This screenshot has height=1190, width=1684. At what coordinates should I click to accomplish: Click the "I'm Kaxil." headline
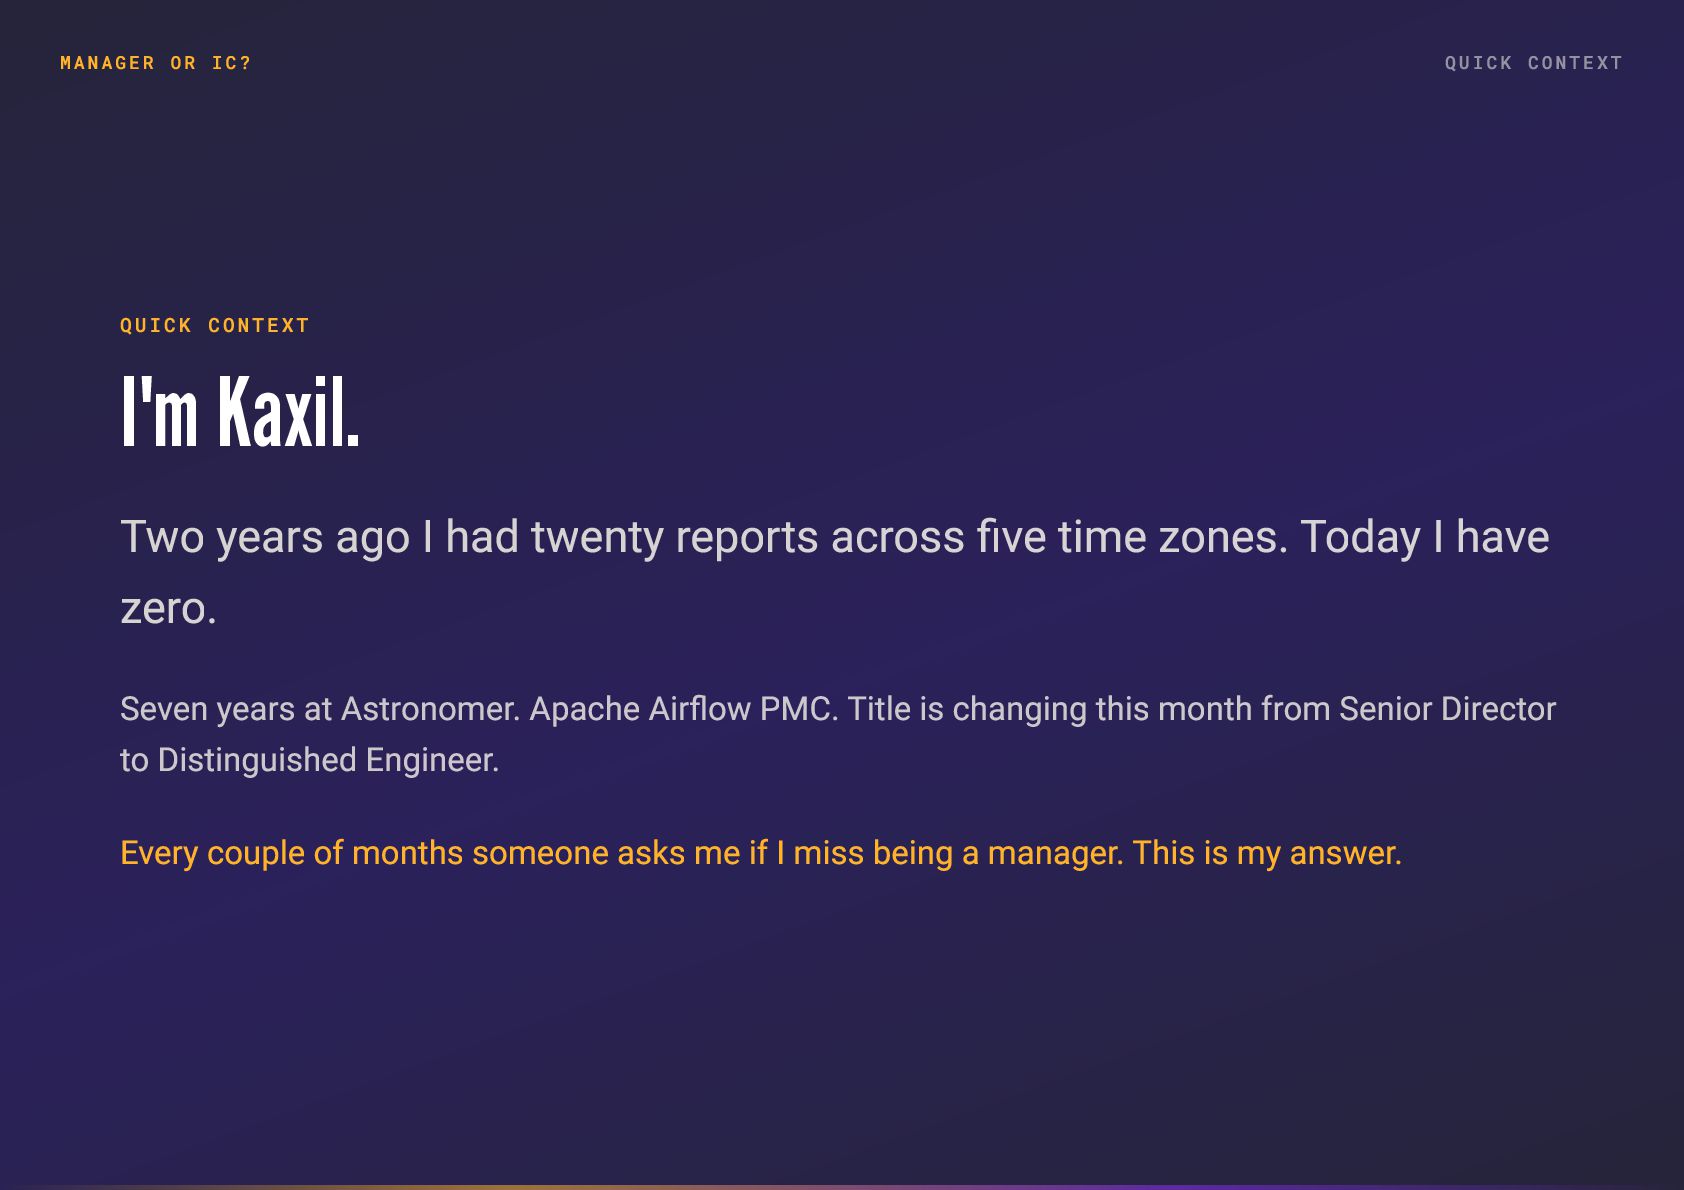point(240,411)
